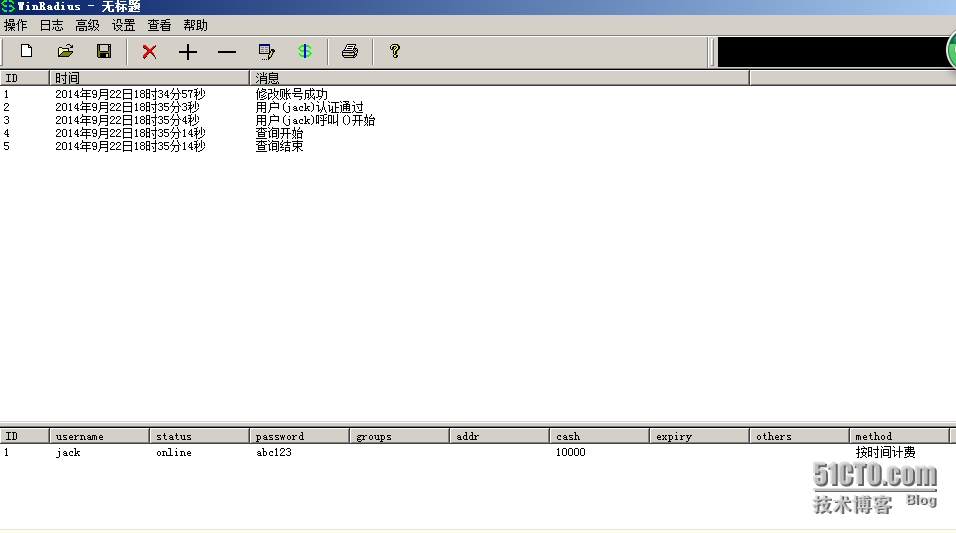Click the addr column header

pos(499,436)
